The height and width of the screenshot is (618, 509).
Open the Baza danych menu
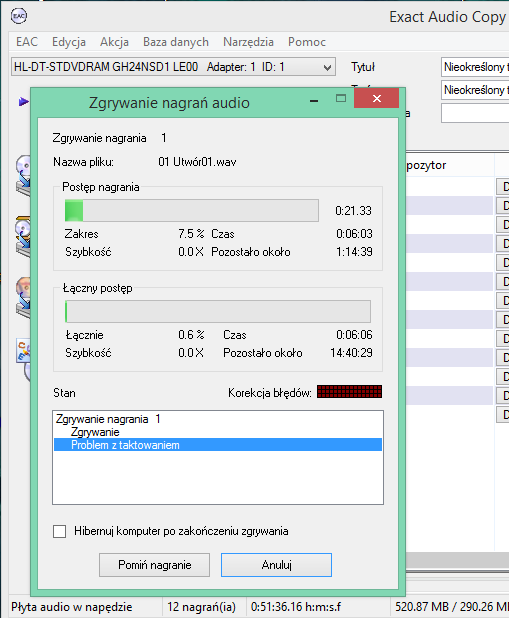pyautogui.click(x=176, y=42)
